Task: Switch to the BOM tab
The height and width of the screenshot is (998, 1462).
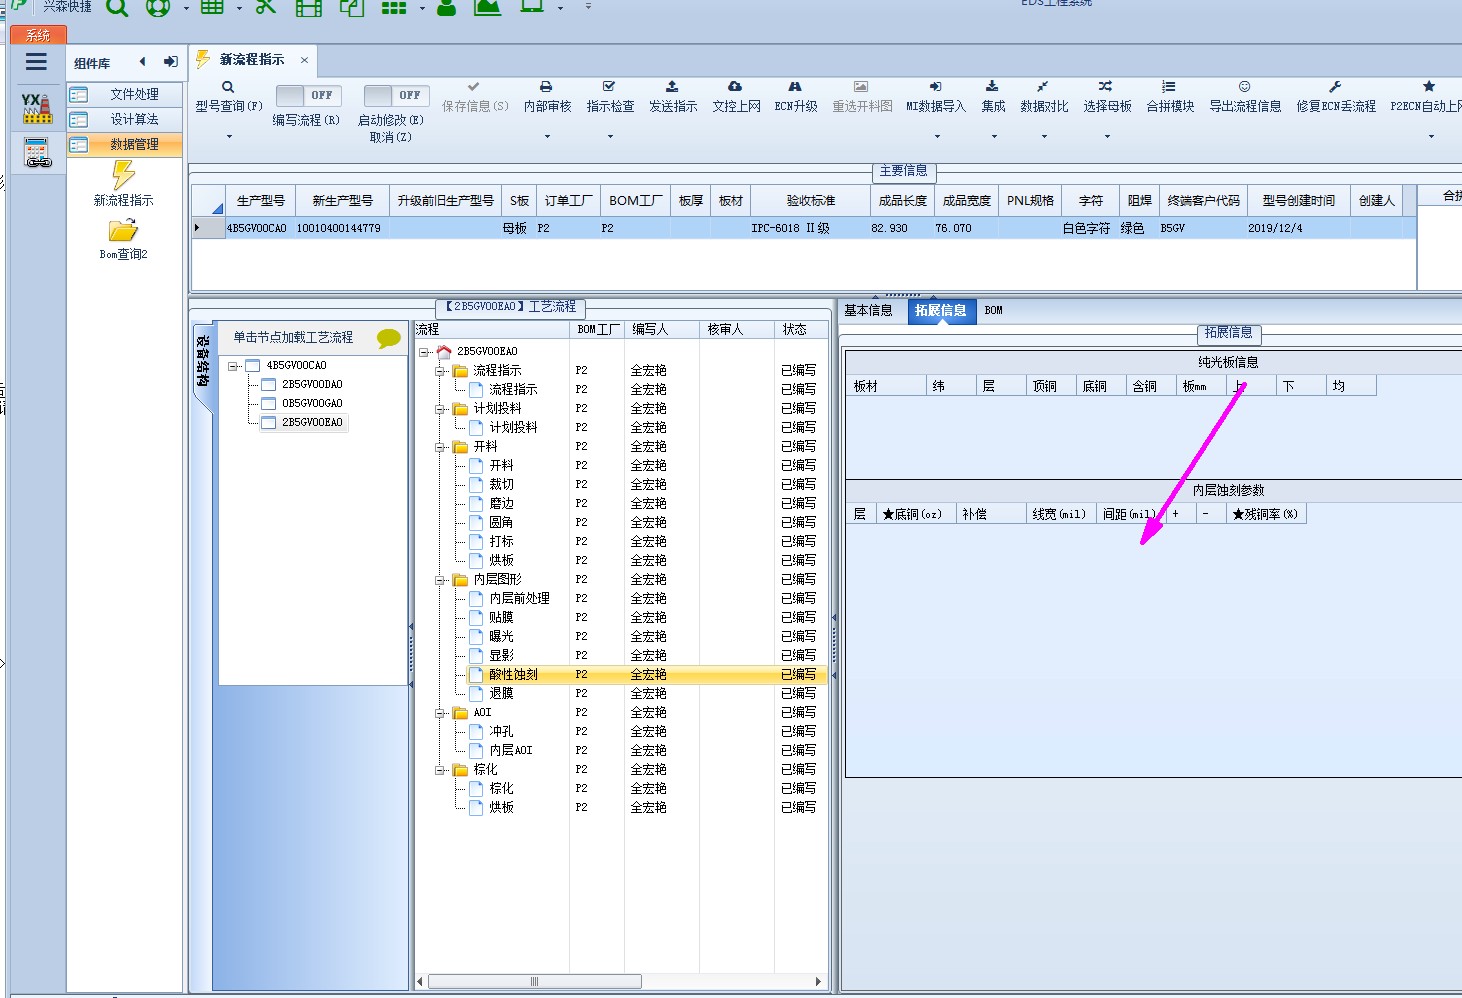Action: [993, 310]
